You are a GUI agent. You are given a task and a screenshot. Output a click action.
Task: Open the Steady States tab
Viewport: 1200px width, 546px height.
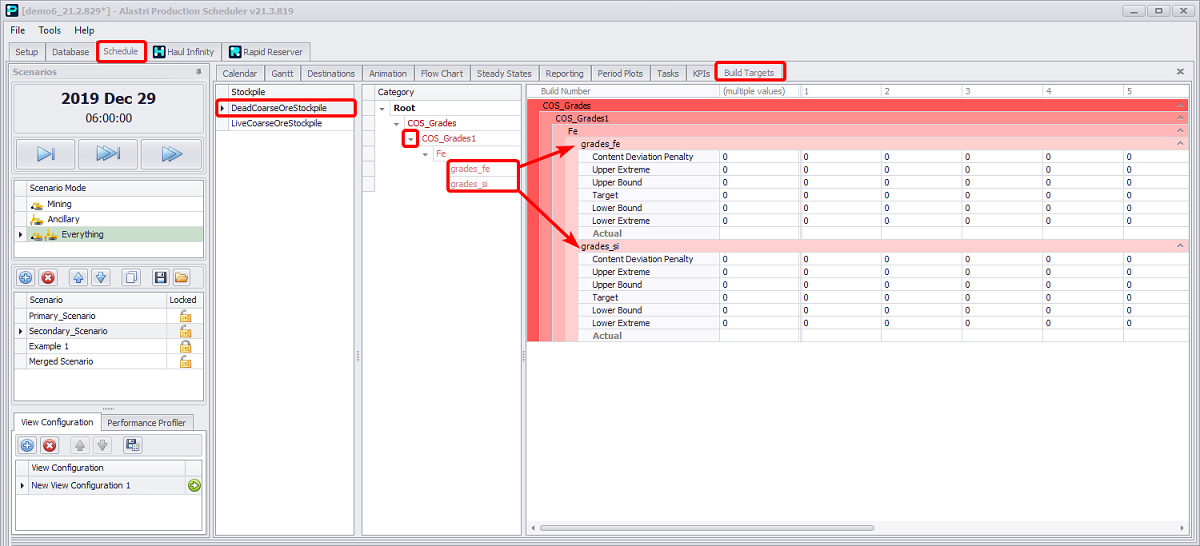[504, 73]
